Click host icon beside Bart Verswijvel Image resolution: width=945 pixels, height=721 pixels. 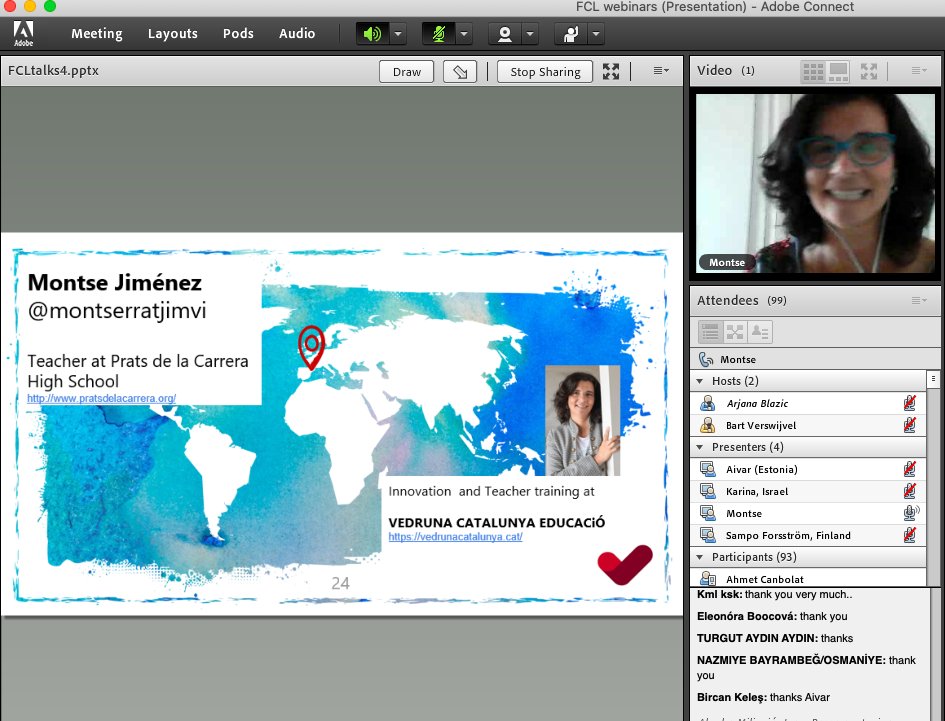pos(708,426)
